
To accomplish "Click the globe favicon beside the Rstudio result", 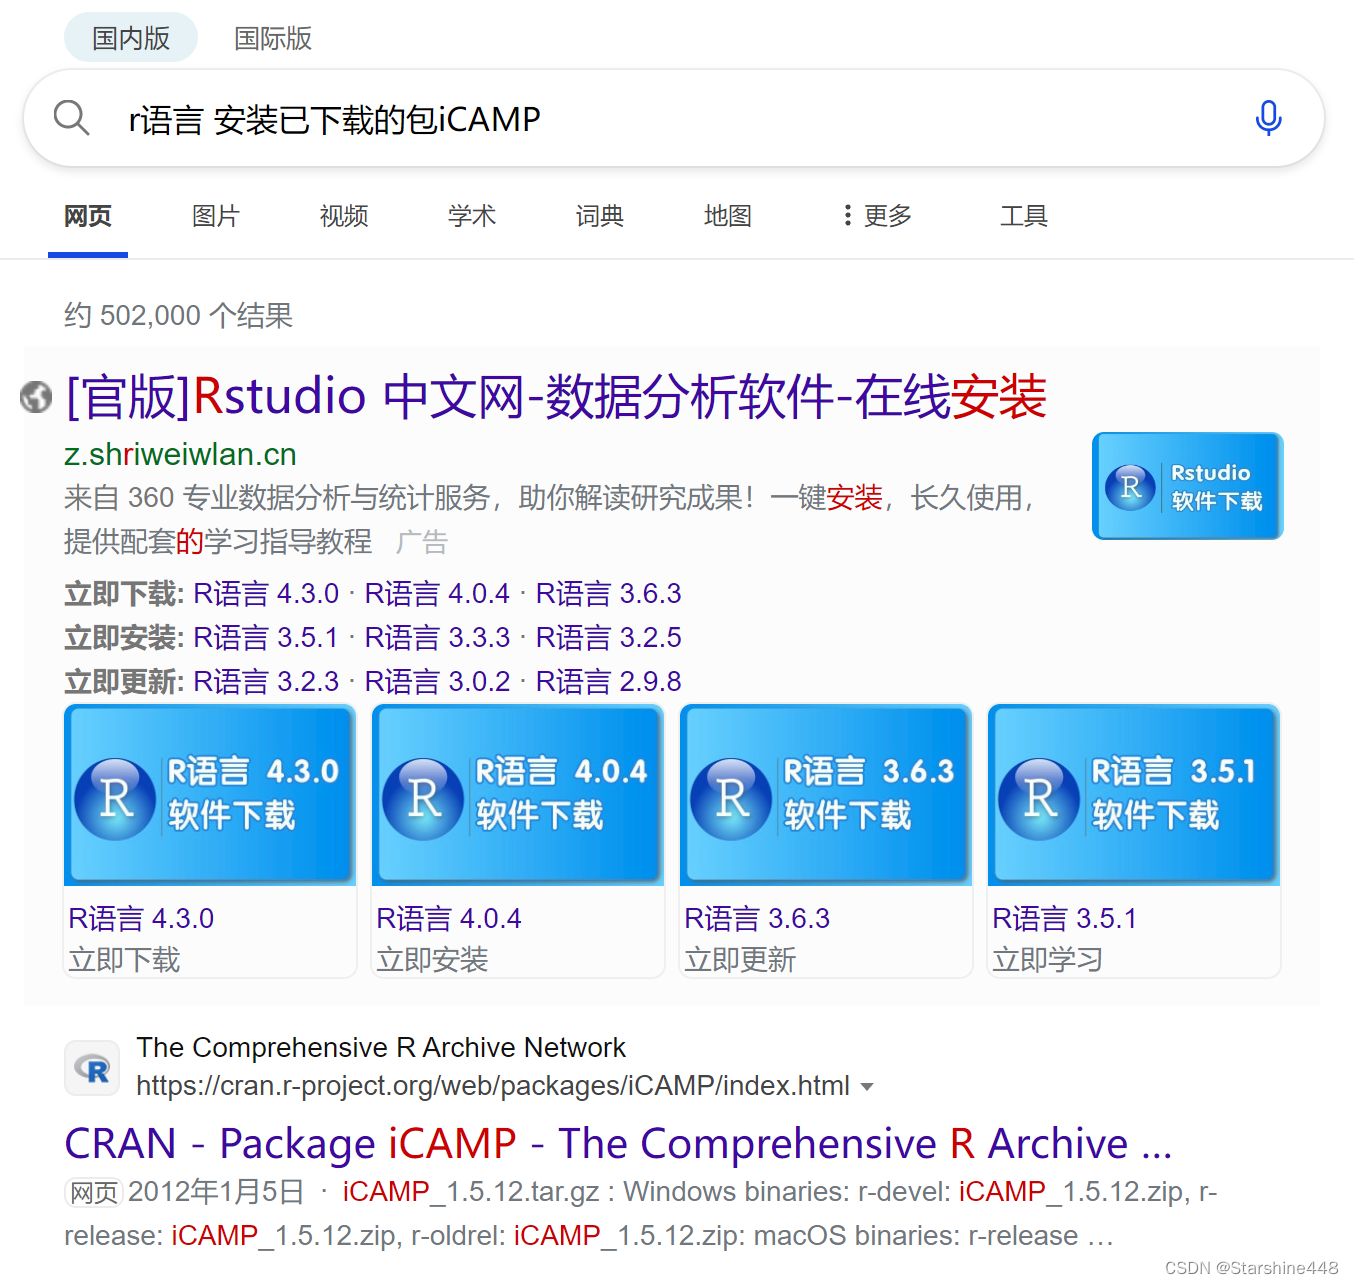I will tap(36, 397).
